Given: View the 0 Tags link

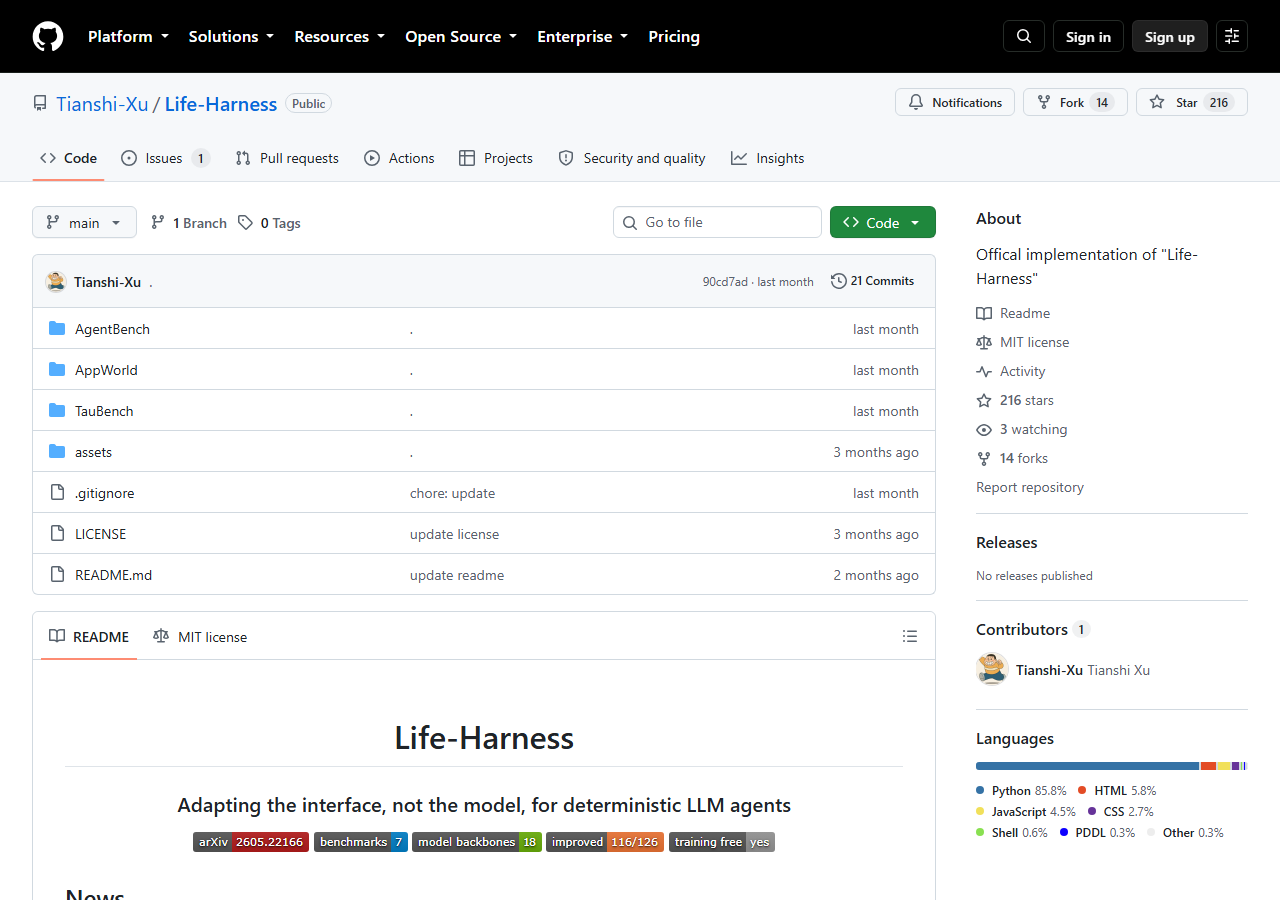Looking at the screenshot, I should coord(270,223).
